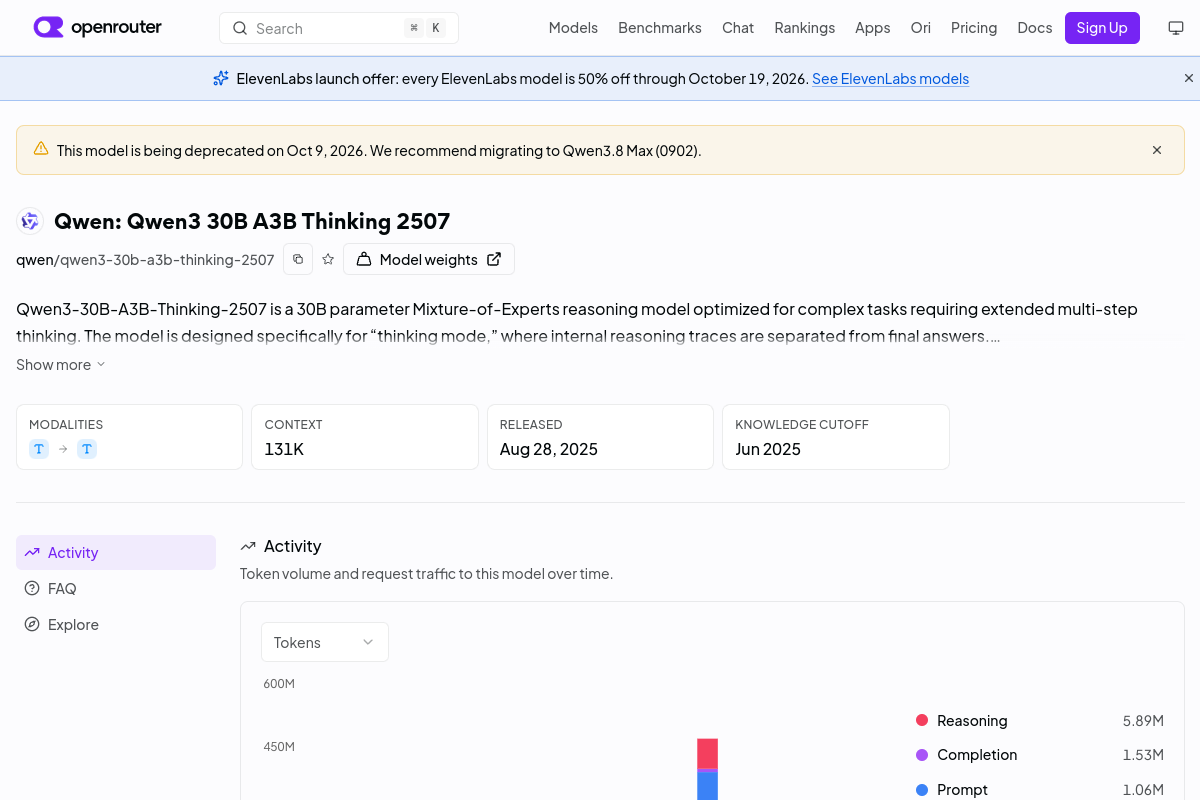Click the search magnifier icon
This screenshot has height=800, width=1200.
[240, 28]
